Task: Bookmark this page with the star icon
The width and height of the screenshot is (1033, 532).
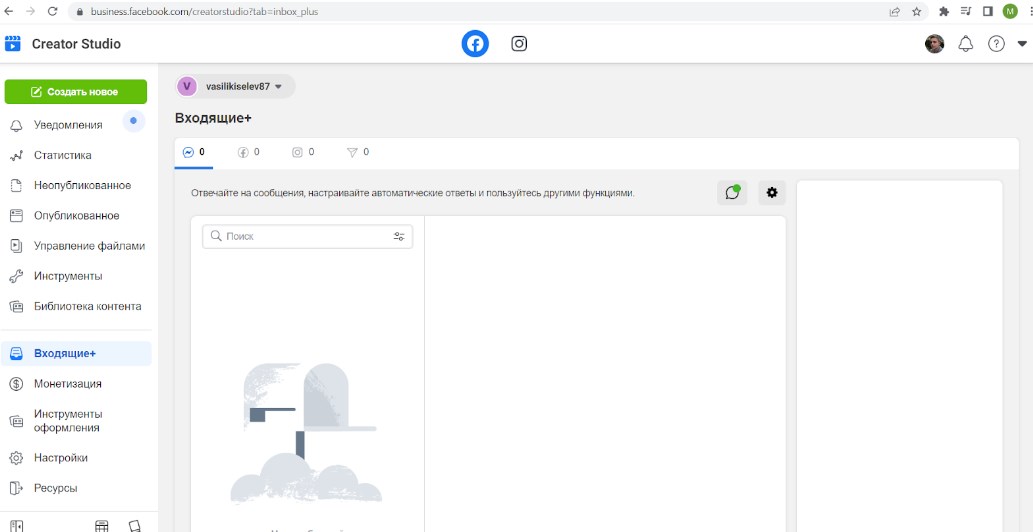Action: point(916,12)
